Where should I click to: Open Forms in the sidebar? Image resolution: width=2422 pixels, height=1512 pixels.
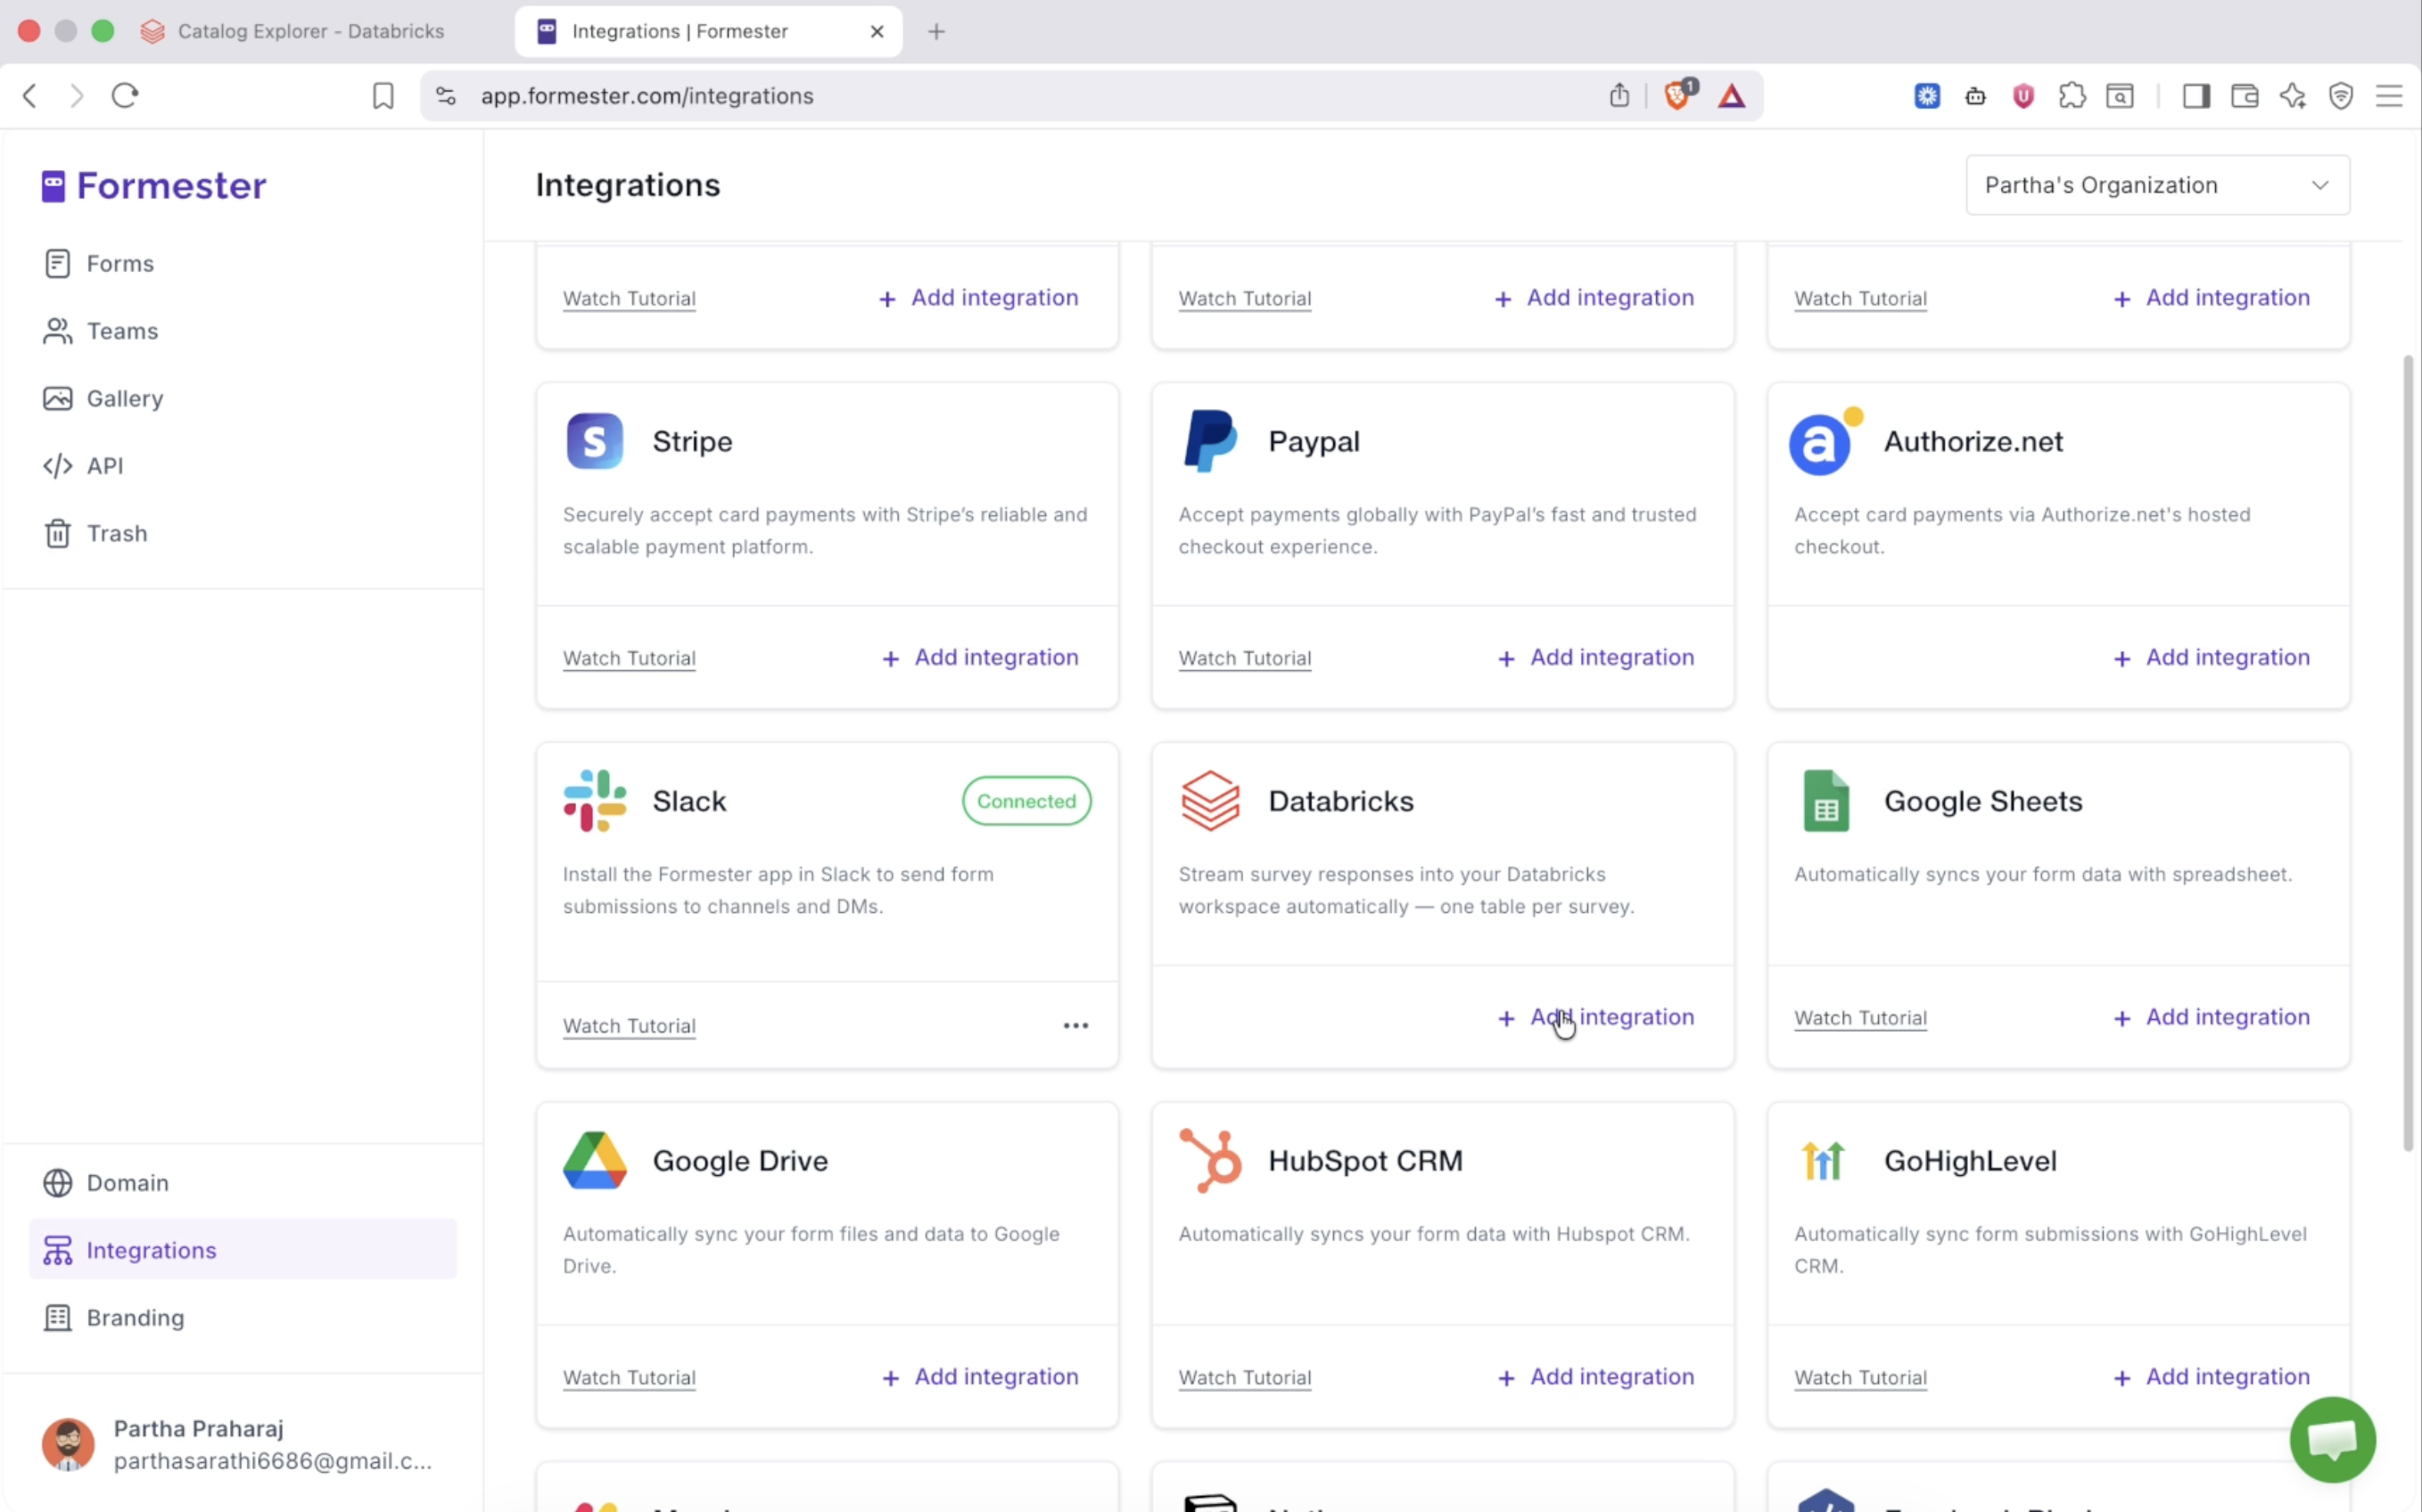[x=98, y=264]
